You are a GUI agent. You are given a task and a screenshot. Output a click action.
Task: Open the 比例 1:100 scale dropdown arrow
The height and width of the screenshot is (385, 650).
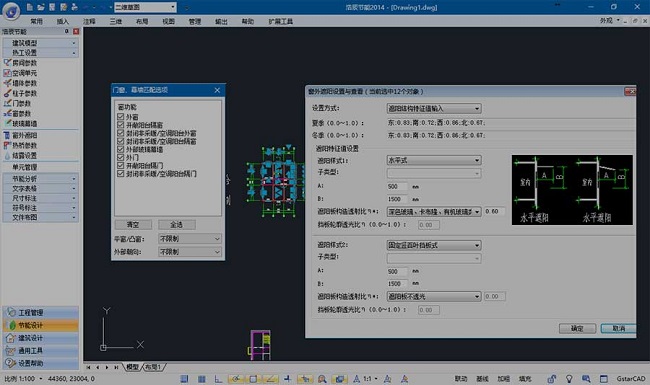[41, 379]
